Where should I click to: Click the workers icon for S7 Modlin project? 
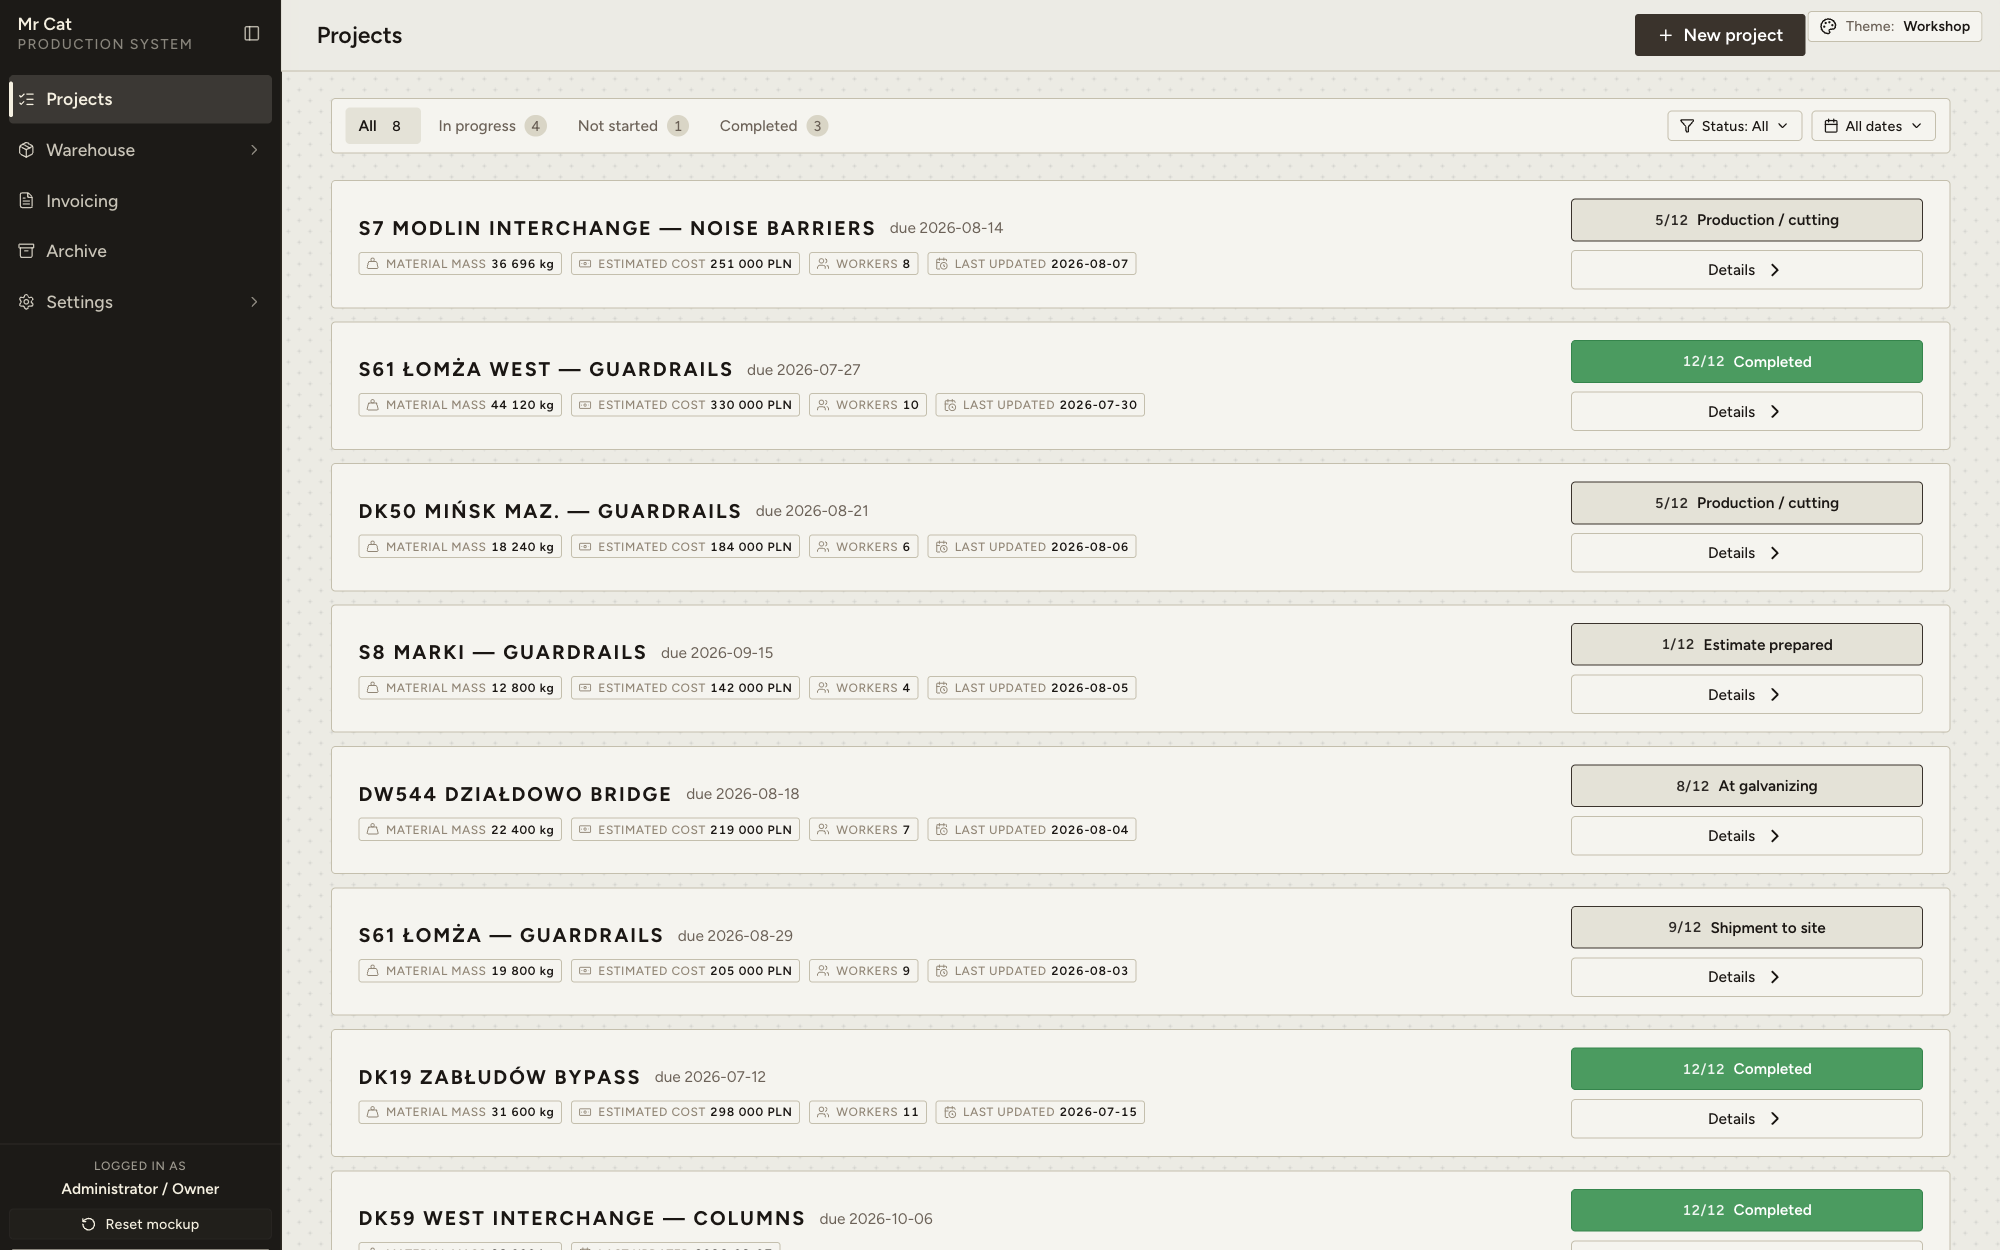823,264
